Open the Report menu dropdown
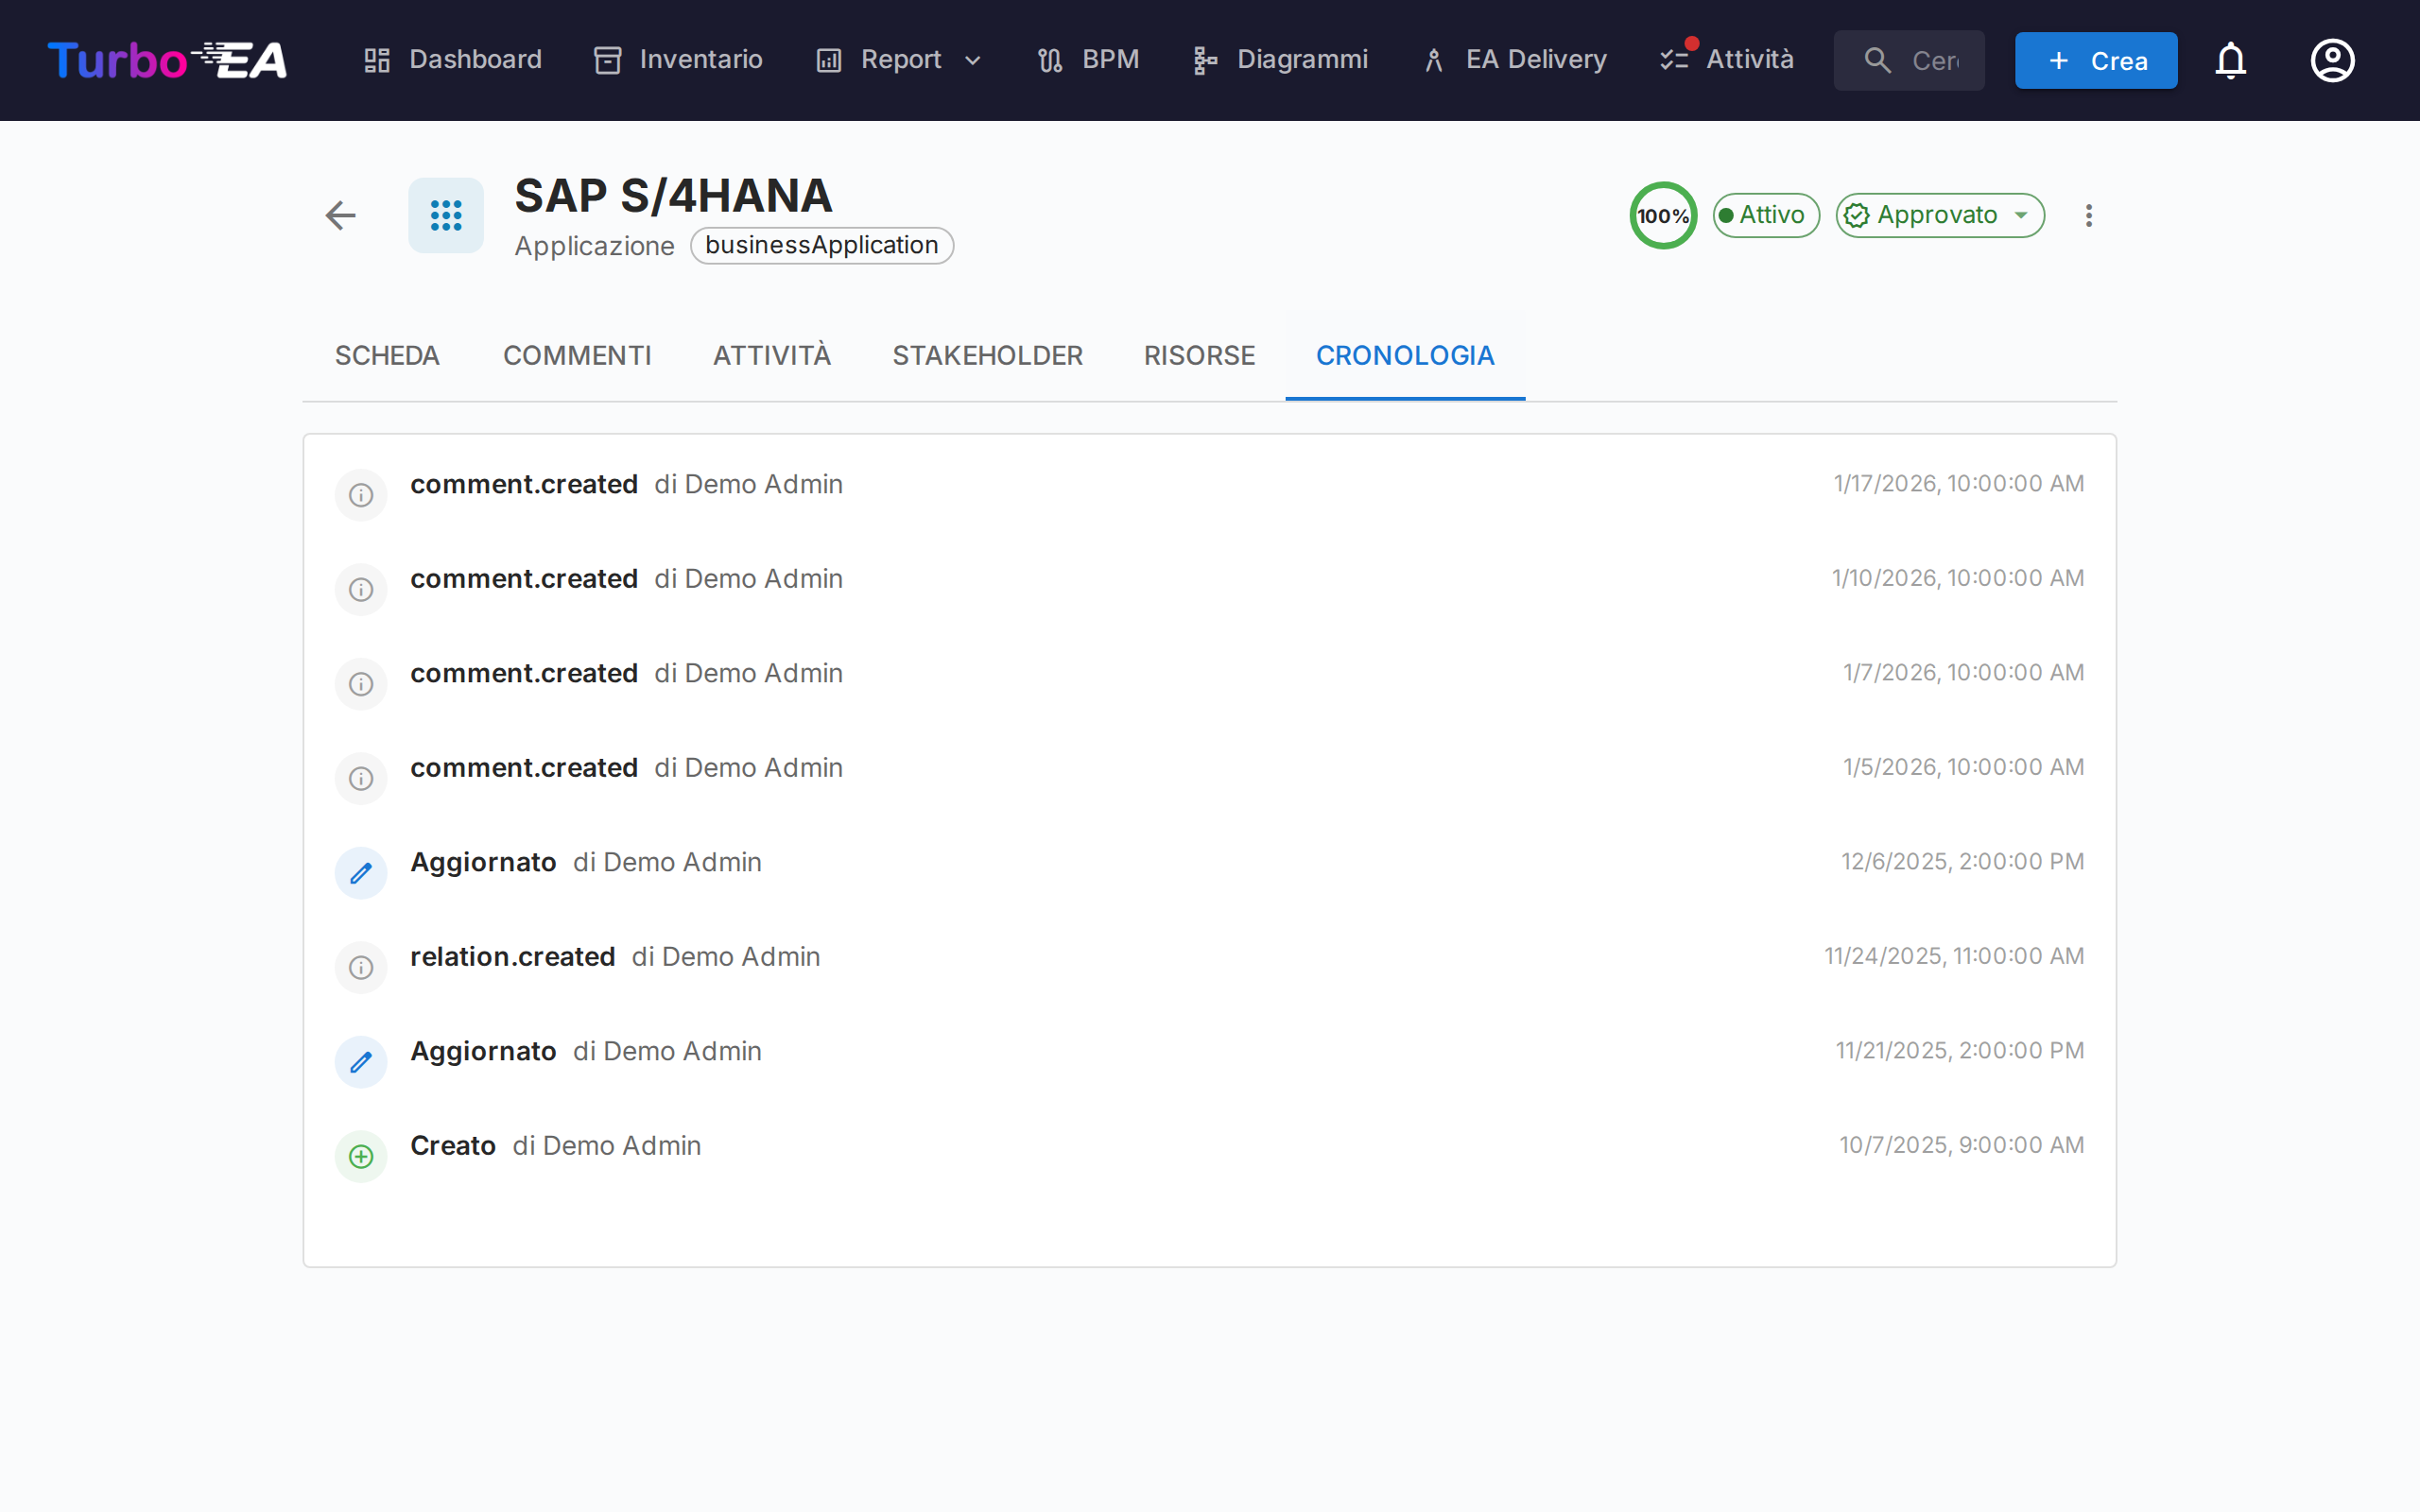 (x=899, y=61)
